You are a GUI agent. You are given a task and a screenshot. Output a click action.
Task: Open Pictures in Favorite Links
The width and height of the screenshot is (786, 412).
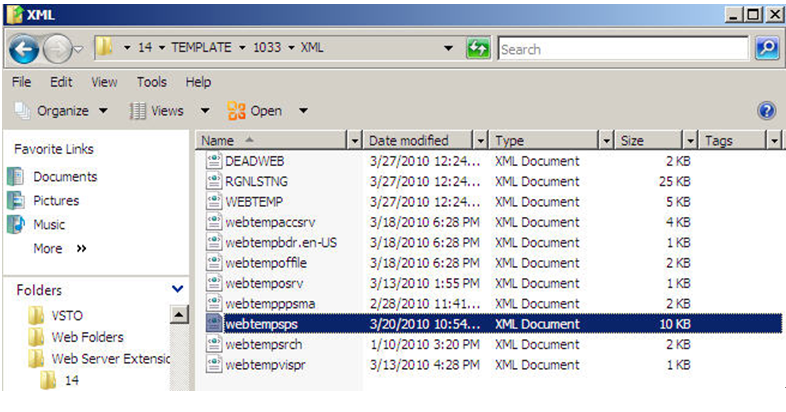[x=56, y=201]
